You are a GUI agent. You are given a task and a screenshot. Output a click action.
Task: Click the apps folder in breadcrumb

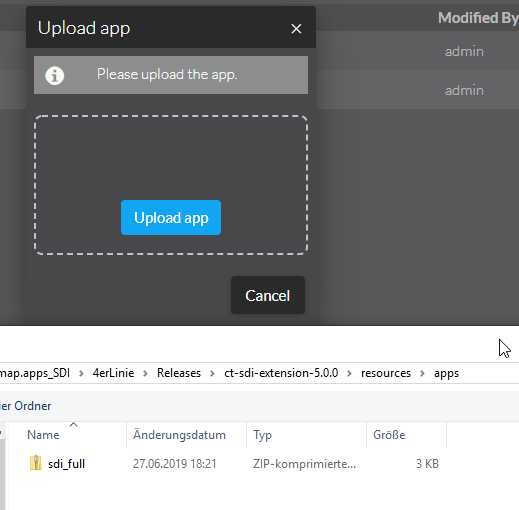tap(446, 373)
